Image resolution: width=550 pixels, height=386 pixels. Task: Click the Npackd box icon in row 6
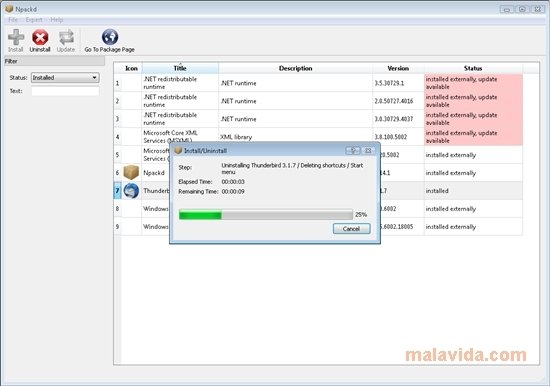pos(131,173)
